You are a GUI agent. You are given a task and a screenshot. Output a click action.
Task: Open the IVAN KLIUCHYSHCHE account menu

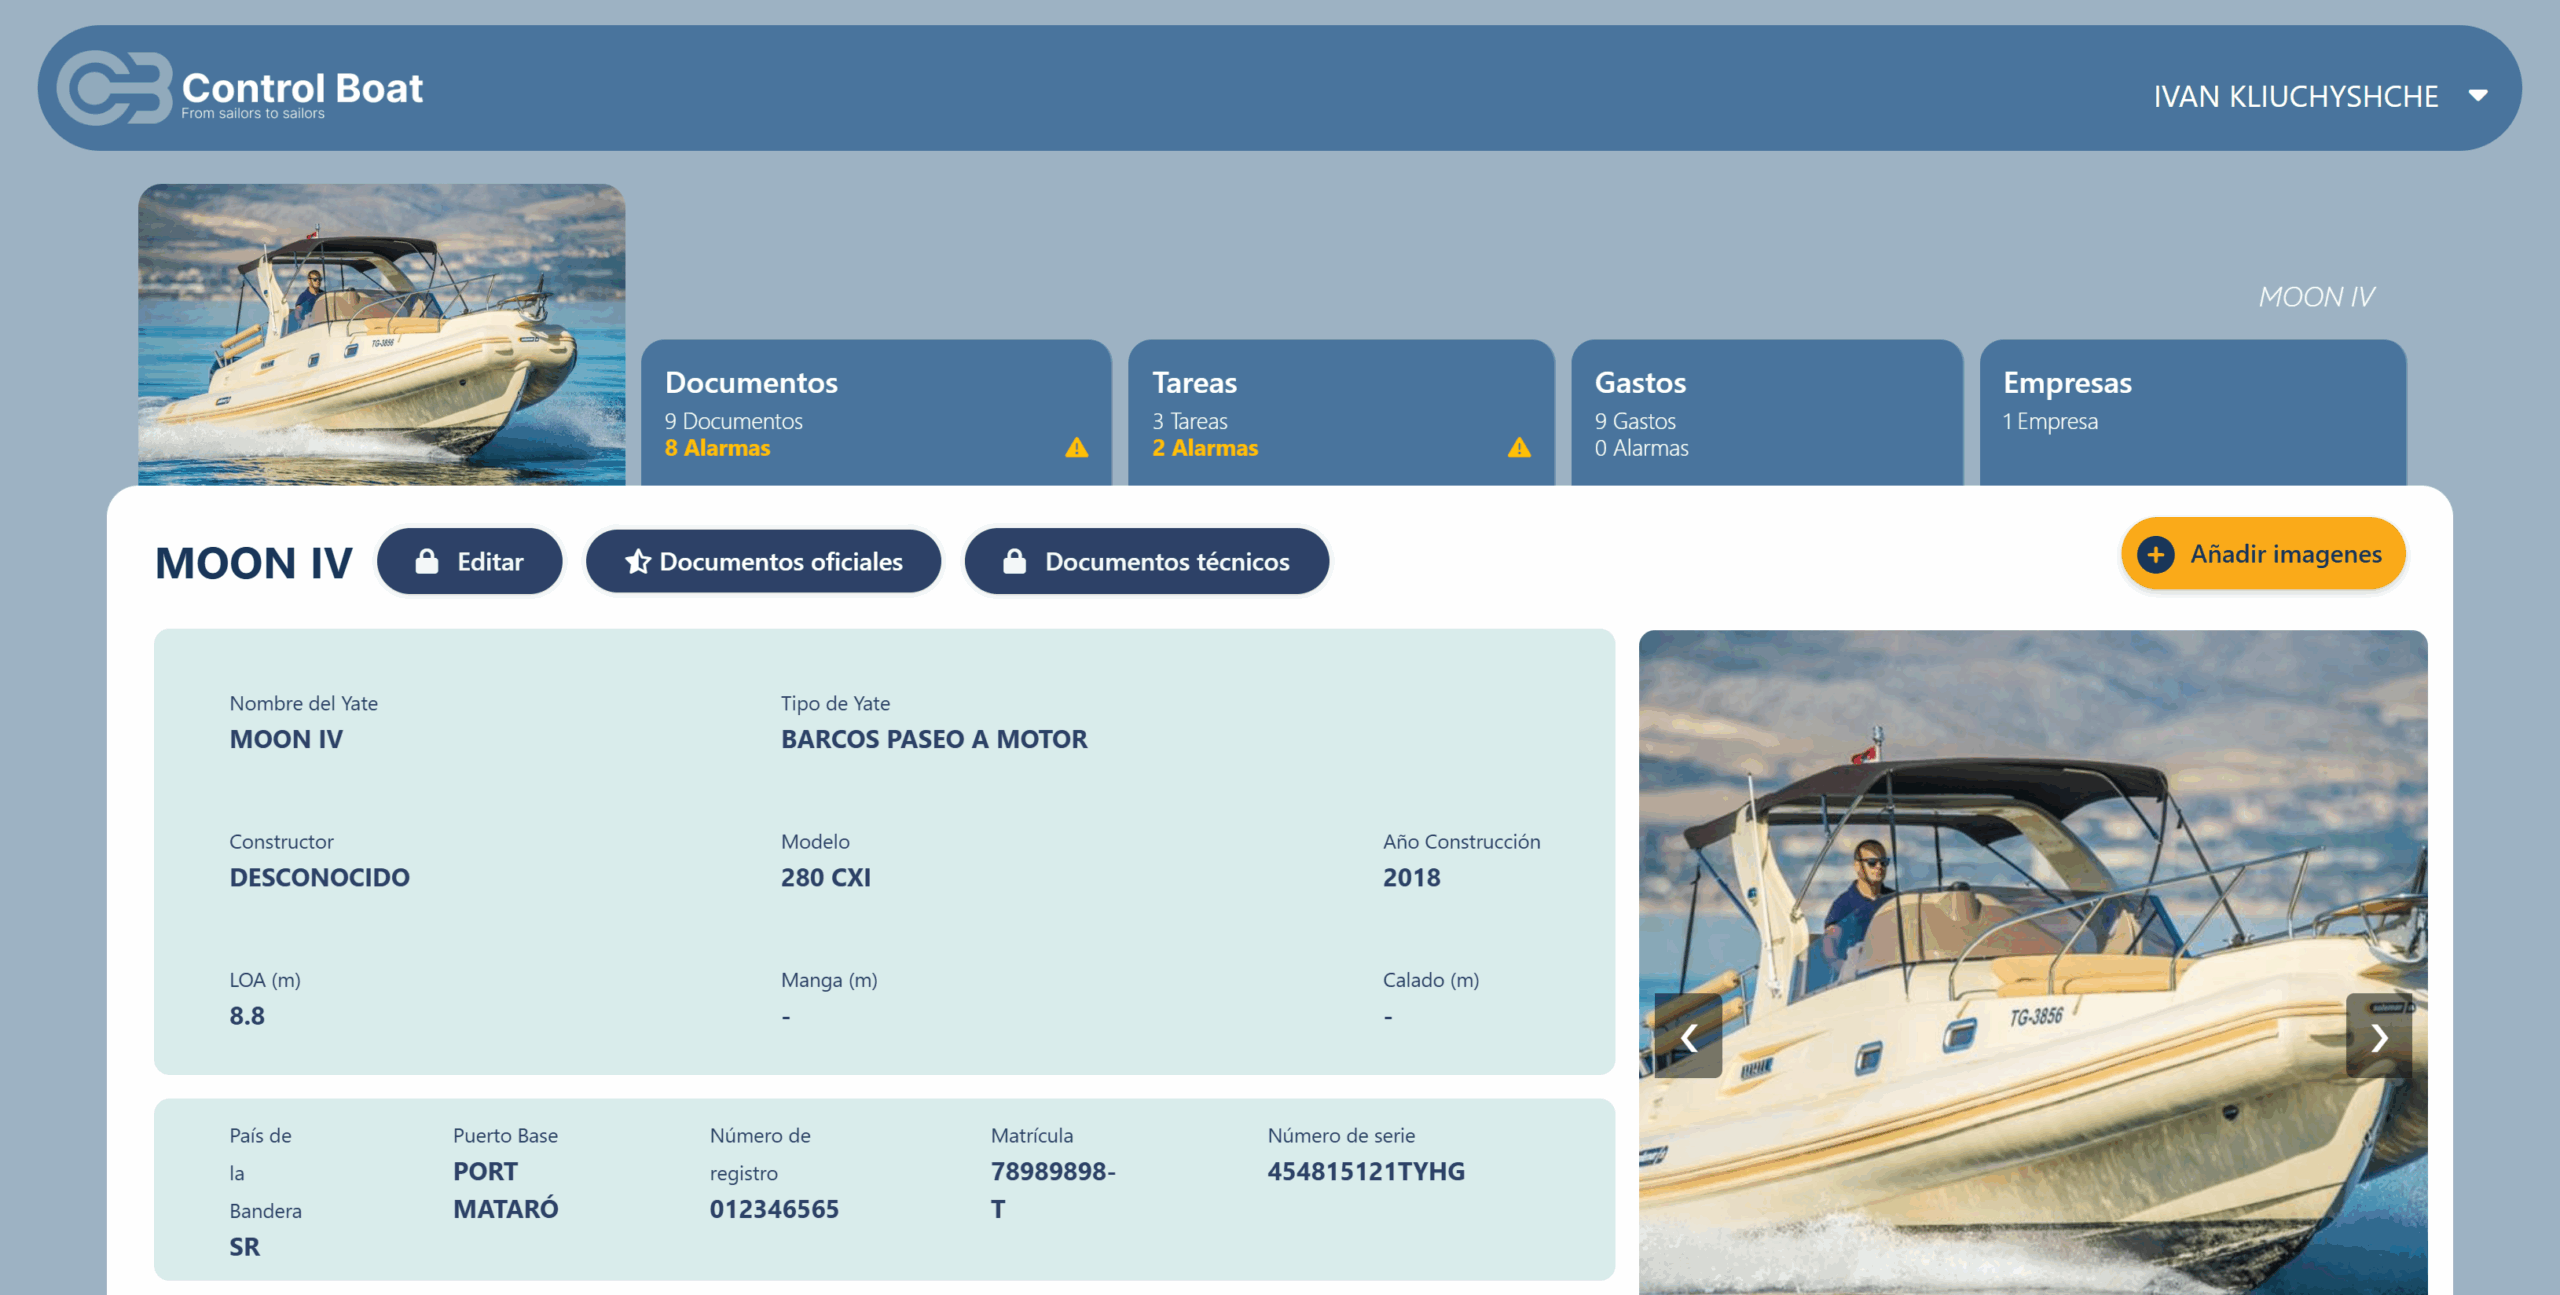[2295, 96]
